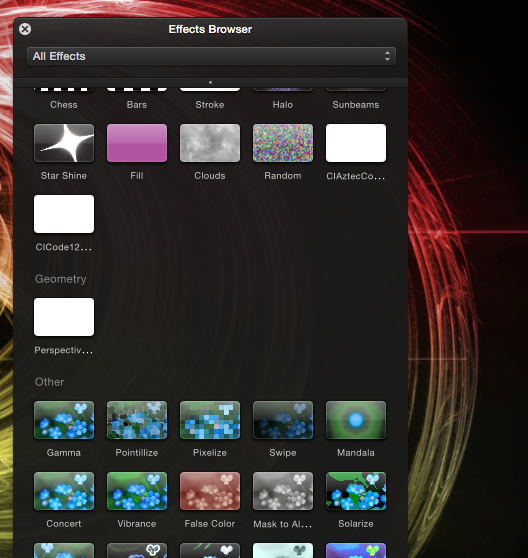Select the False Color effect
528x558 pixels.
tap(210, 491)
